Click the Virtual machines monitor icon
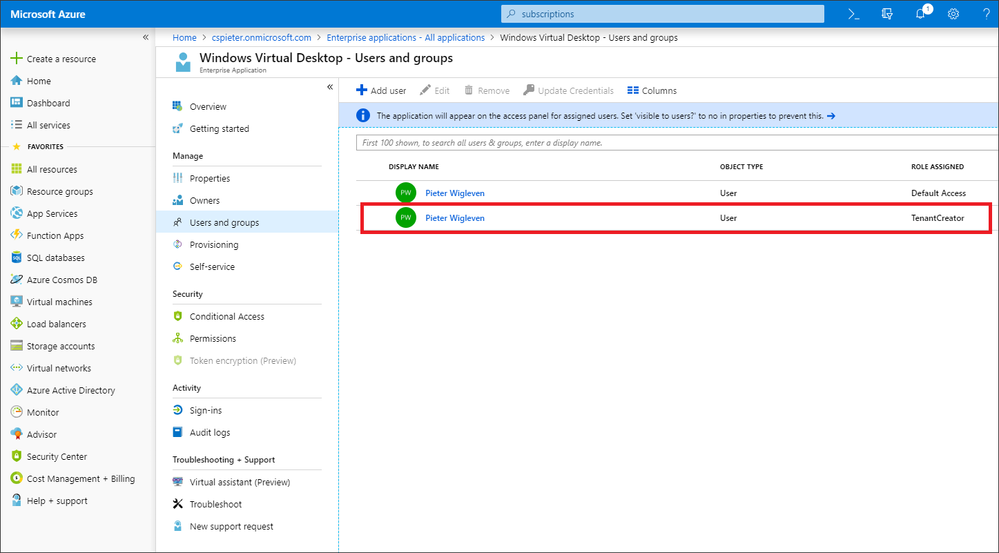Image resolution: width=999 pixels, height=553 pixels. coord(17,301)
